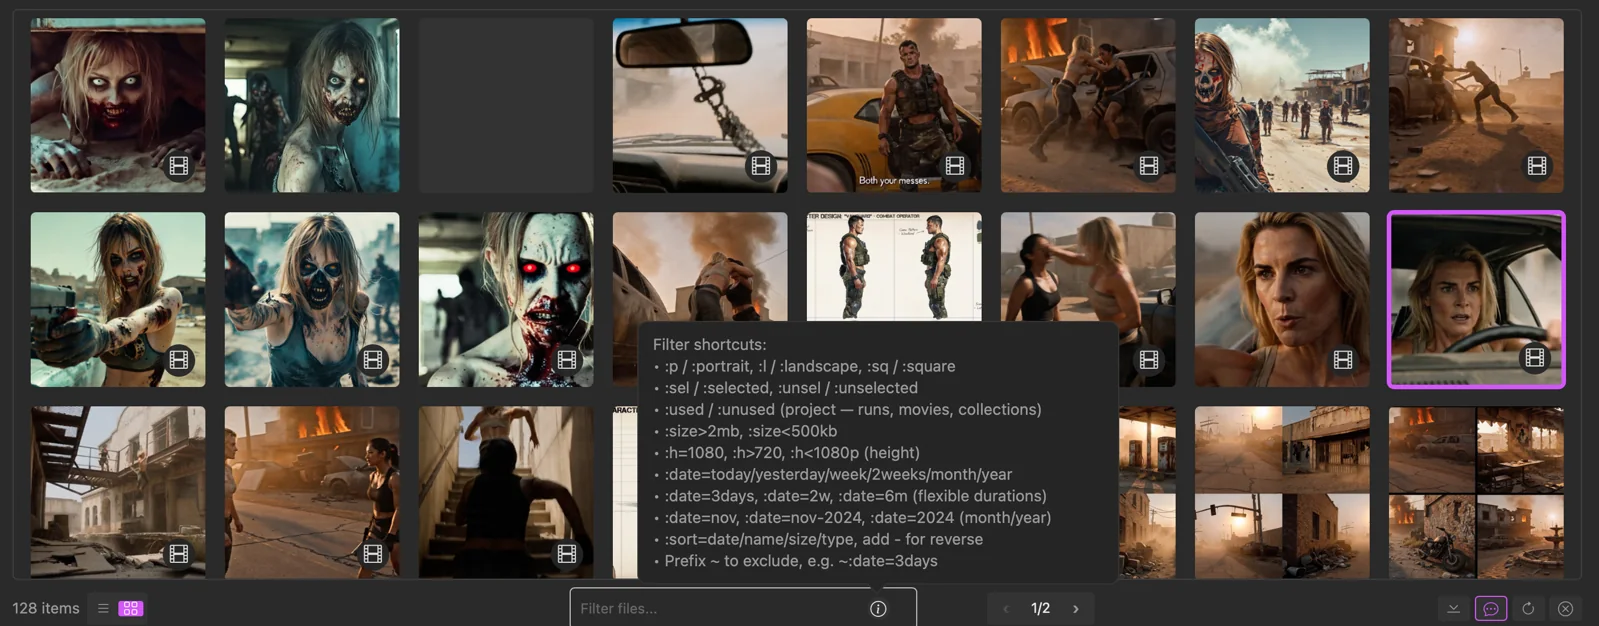Click film icon on rearview mirror thumbnail

click(x=761, y=166)
